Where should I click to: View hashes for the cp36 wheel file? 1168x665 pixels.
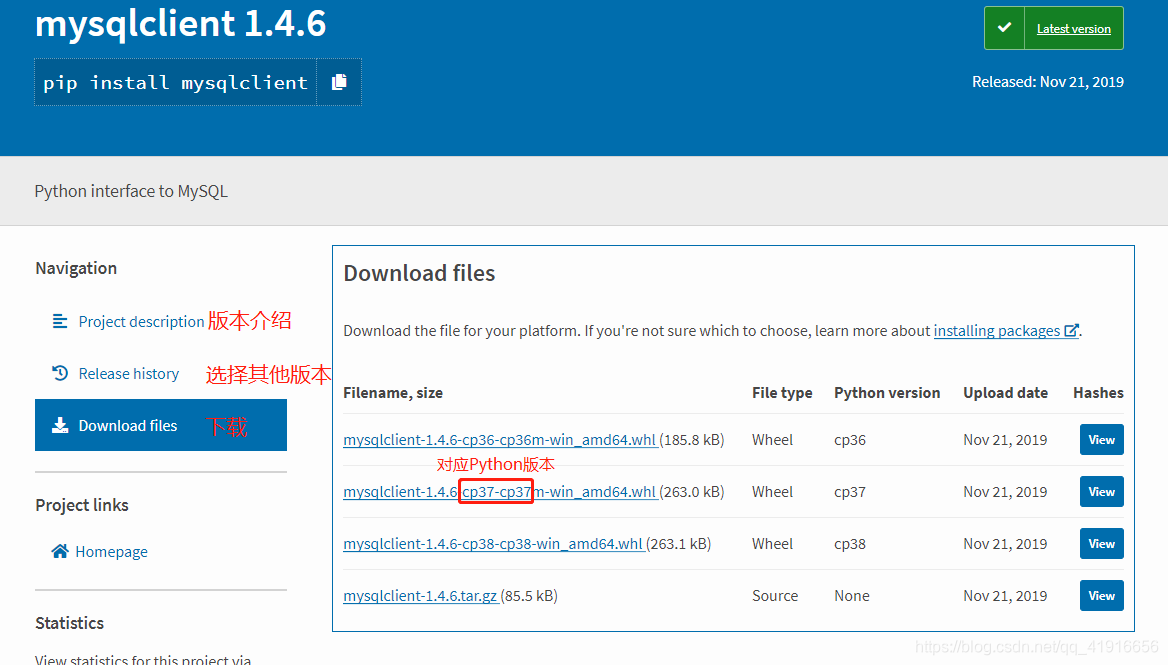[1101, 439]
